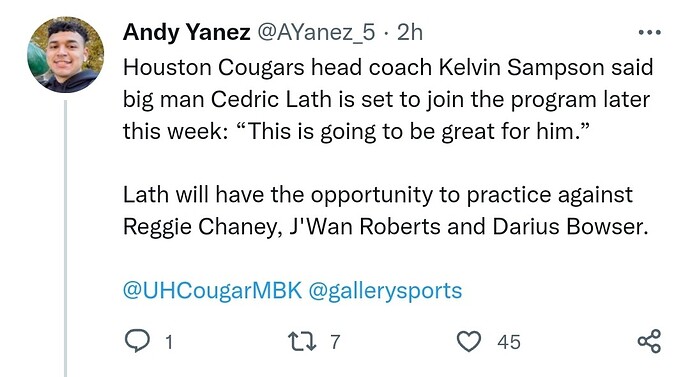Screen dimensions: 690x377
Task: Click the reply speech bubble icon
Action: click(137, 341)
